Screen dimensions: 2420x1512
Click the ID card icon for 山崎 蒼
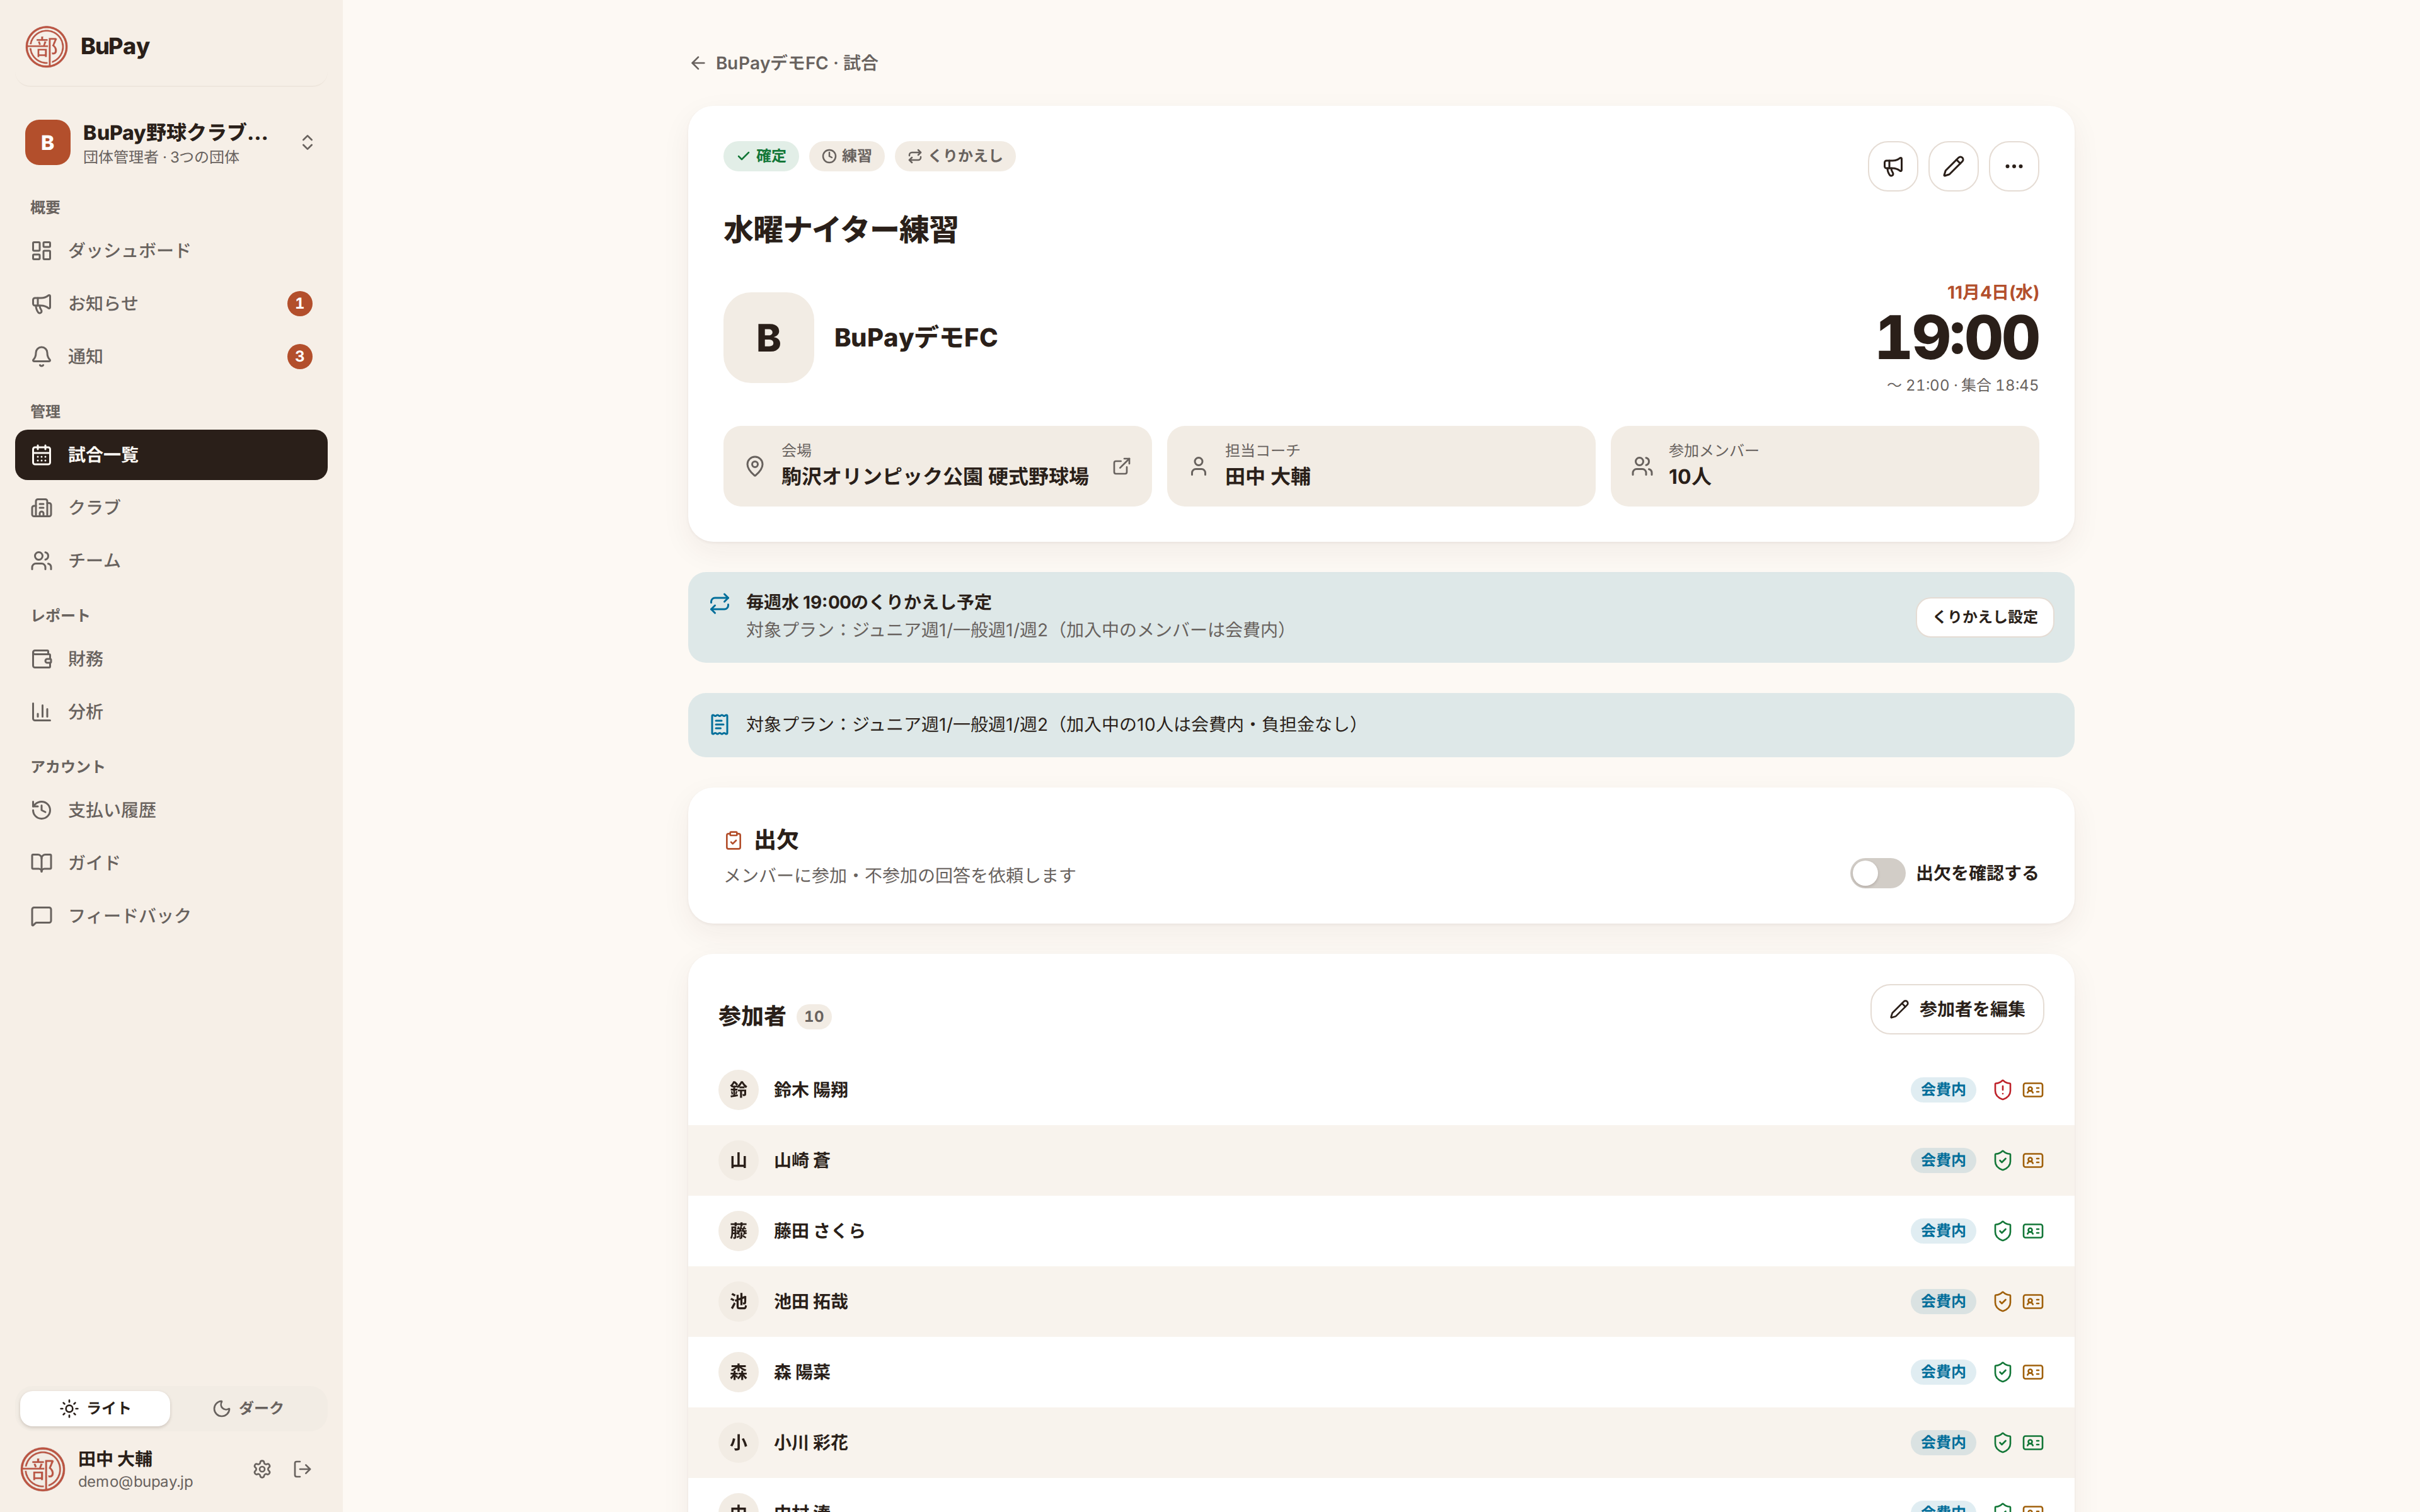2033,1160
